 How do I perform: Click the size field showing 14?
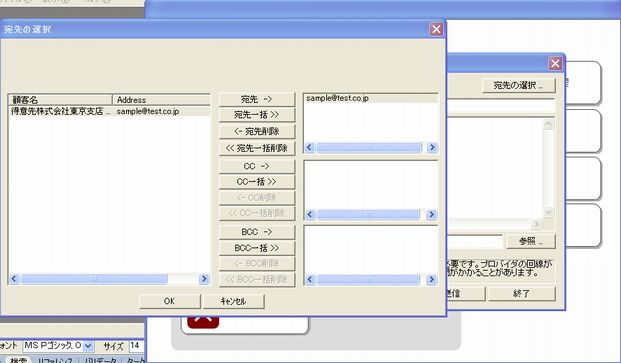136,346
